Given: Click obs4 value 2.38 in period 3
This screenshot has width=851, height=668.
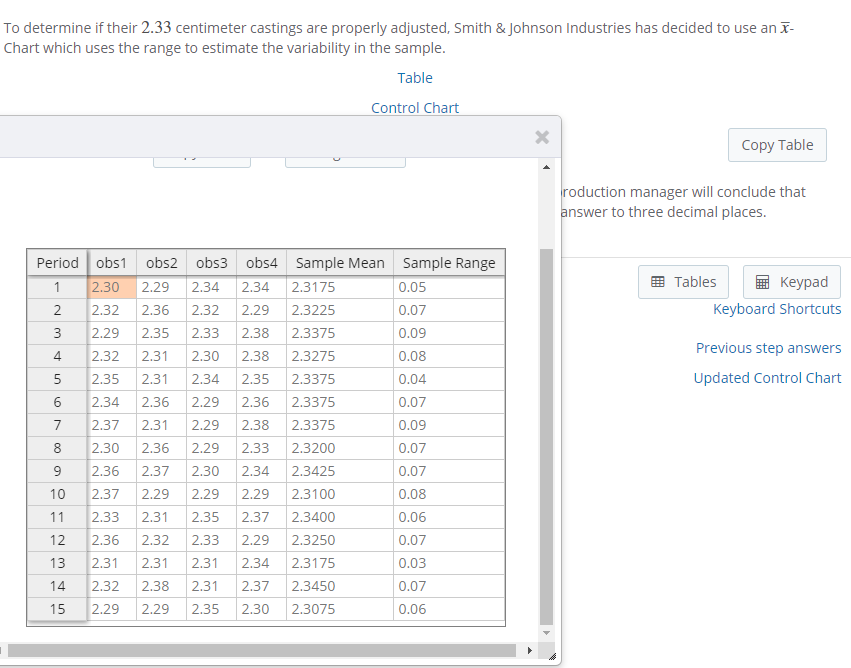Looking at the screenshot, I should click(261, 333).
